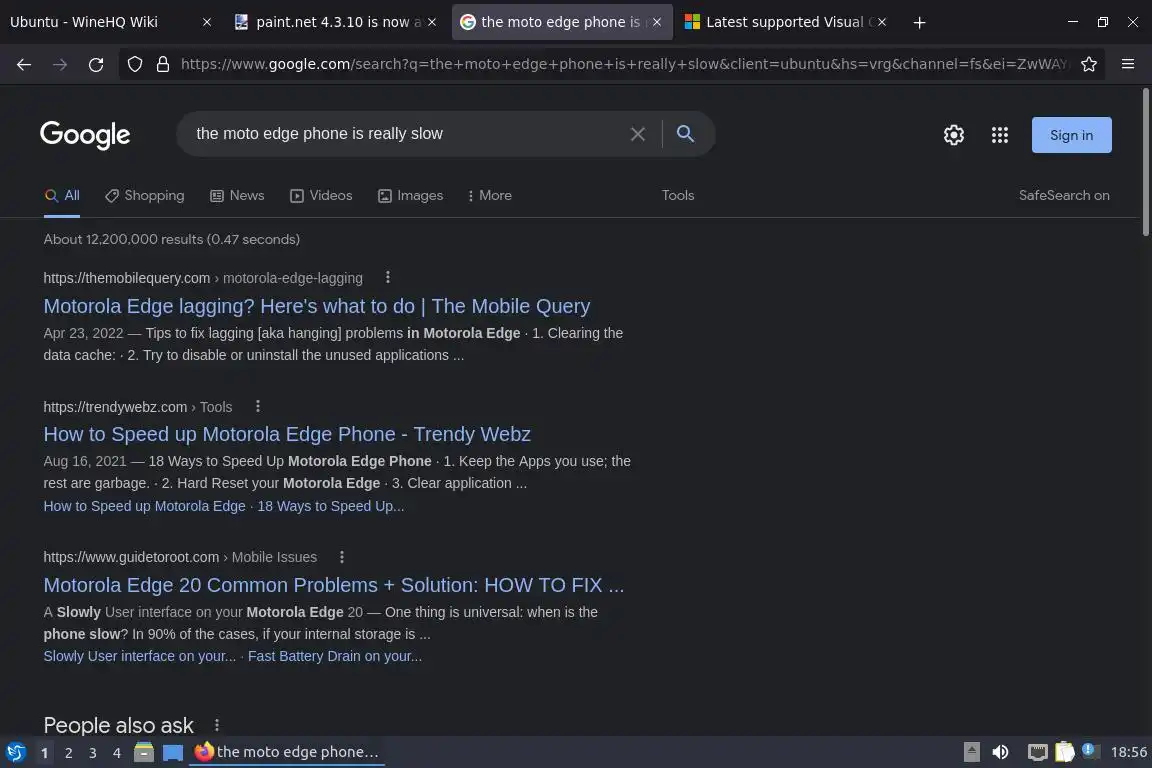Go to the Google logo homepage
The image size is (1152, 768).
pyautogui.click(x=85, y=135)
